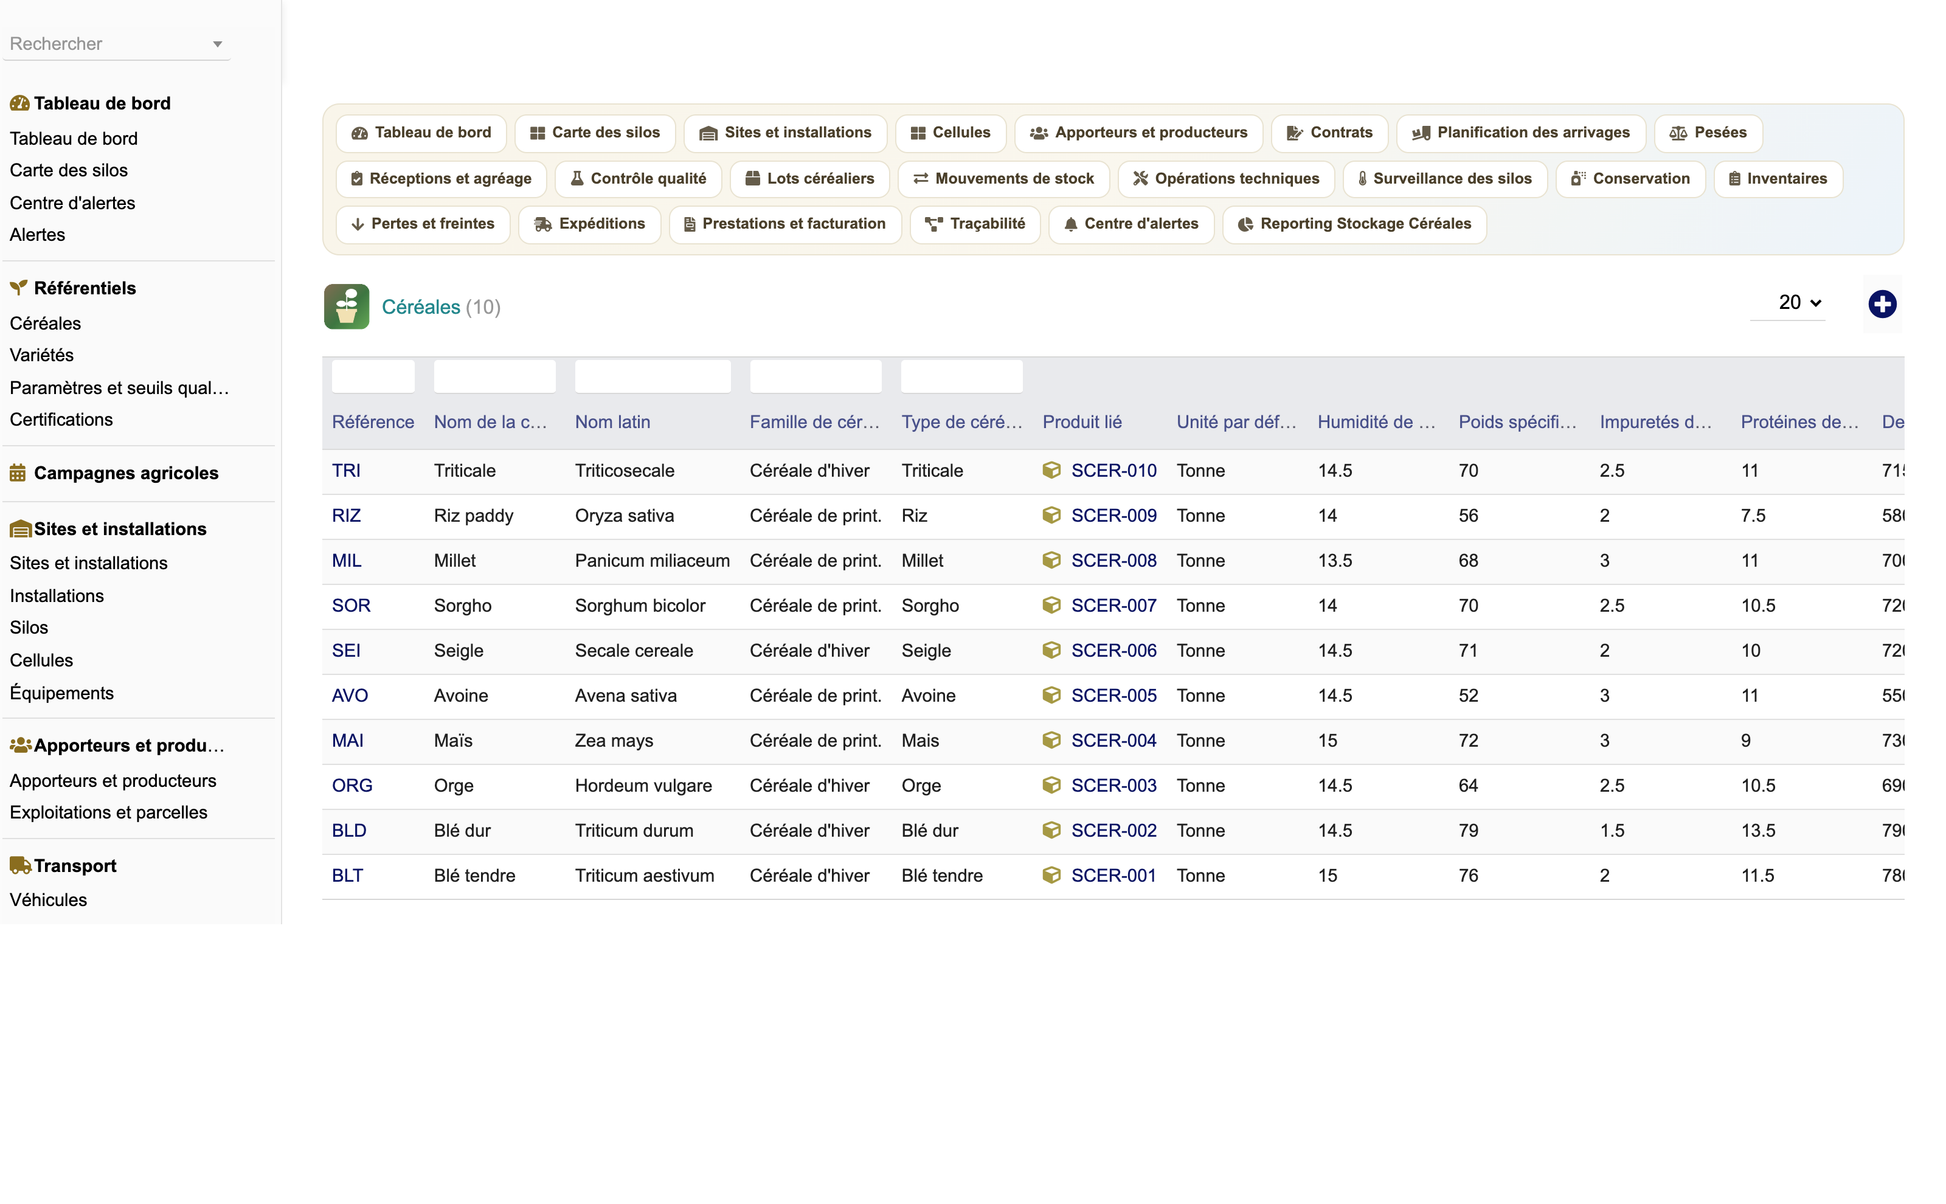
Task: Click the Nom de la céréale filter field
Action: coord(494,376)
